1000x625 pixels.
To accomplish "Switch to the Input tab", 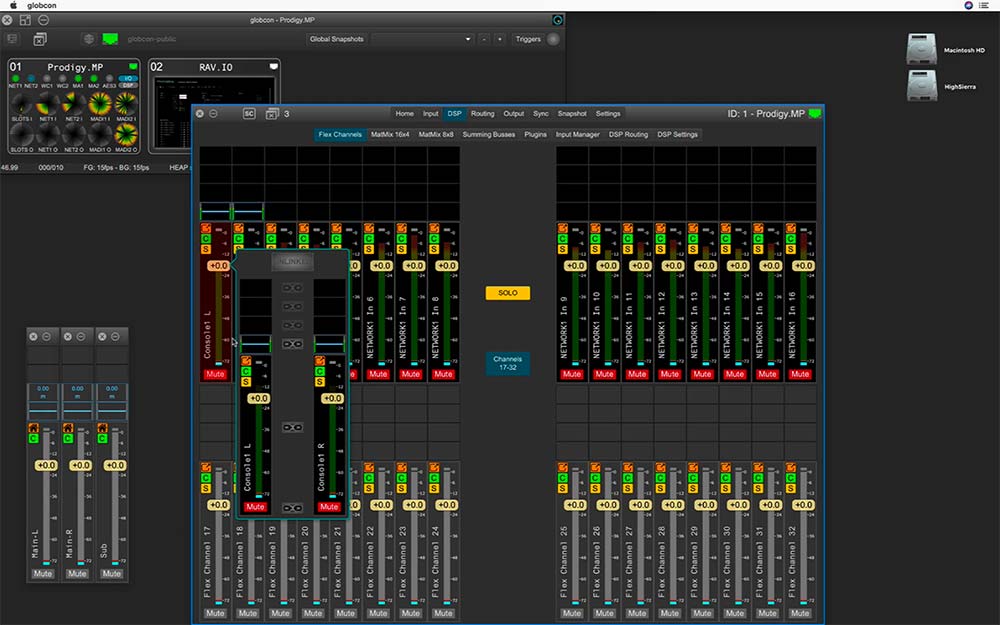I will pyautogui.click(x=430, y=114).
